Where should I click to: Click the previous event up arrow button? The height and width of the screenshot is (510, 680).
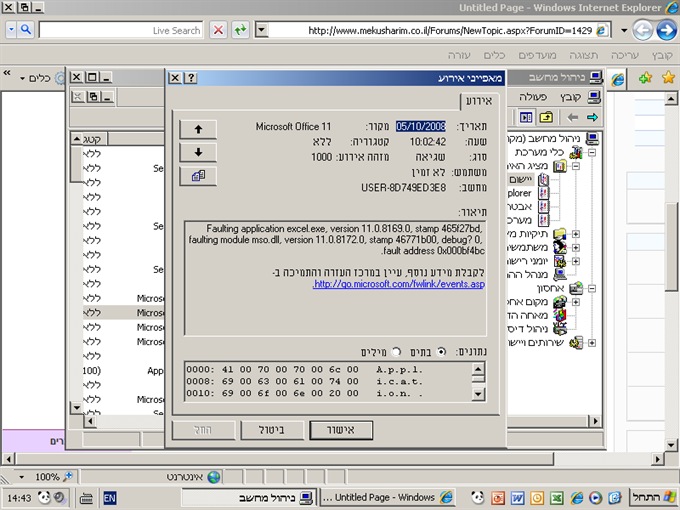198,129
